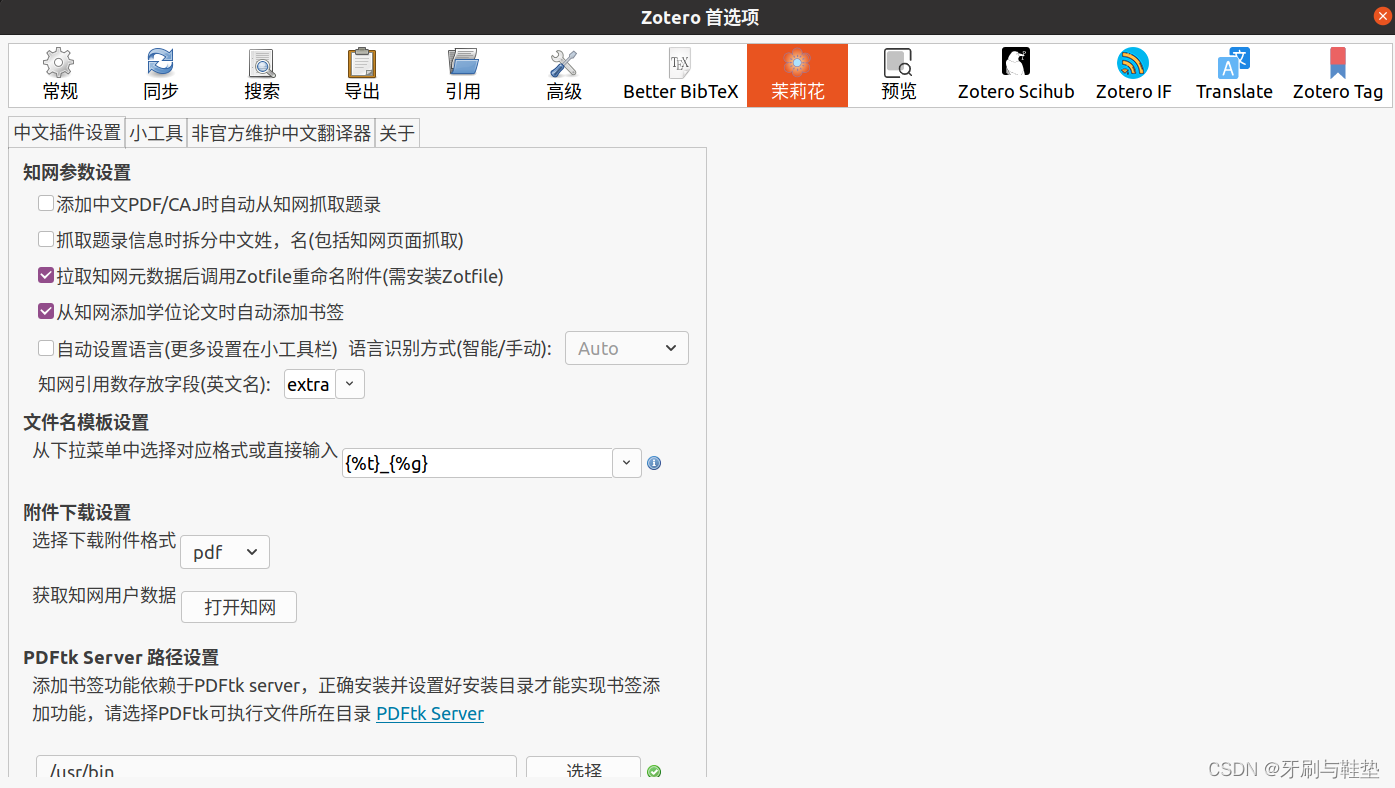Open the Better BibTeX preferences pane
The height and width of the screenshot is (788, 1395).
[680, 75]
